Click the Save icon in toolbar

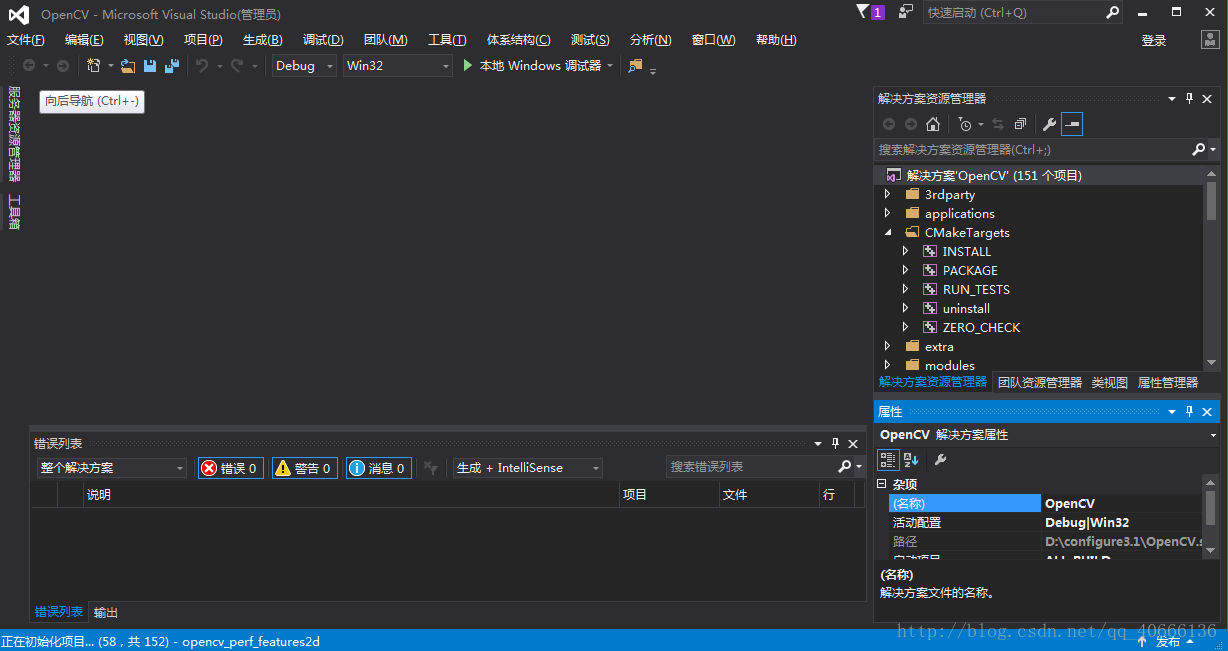150,65
